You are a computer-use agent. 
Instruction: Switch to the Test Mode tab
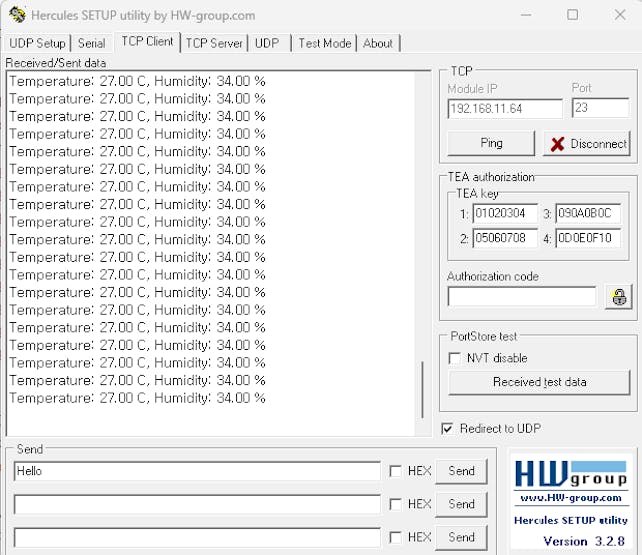[x=325, y=43]
